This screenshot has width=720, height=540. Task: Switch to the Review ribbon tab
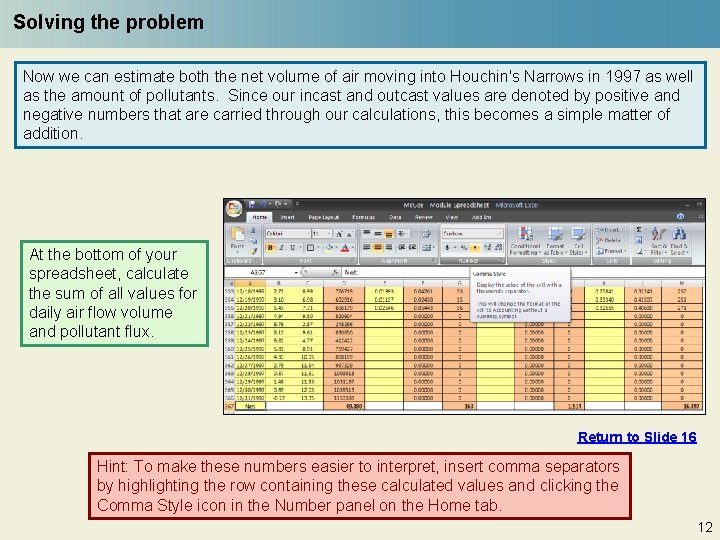pyautogui.click(x=423, y=217)
